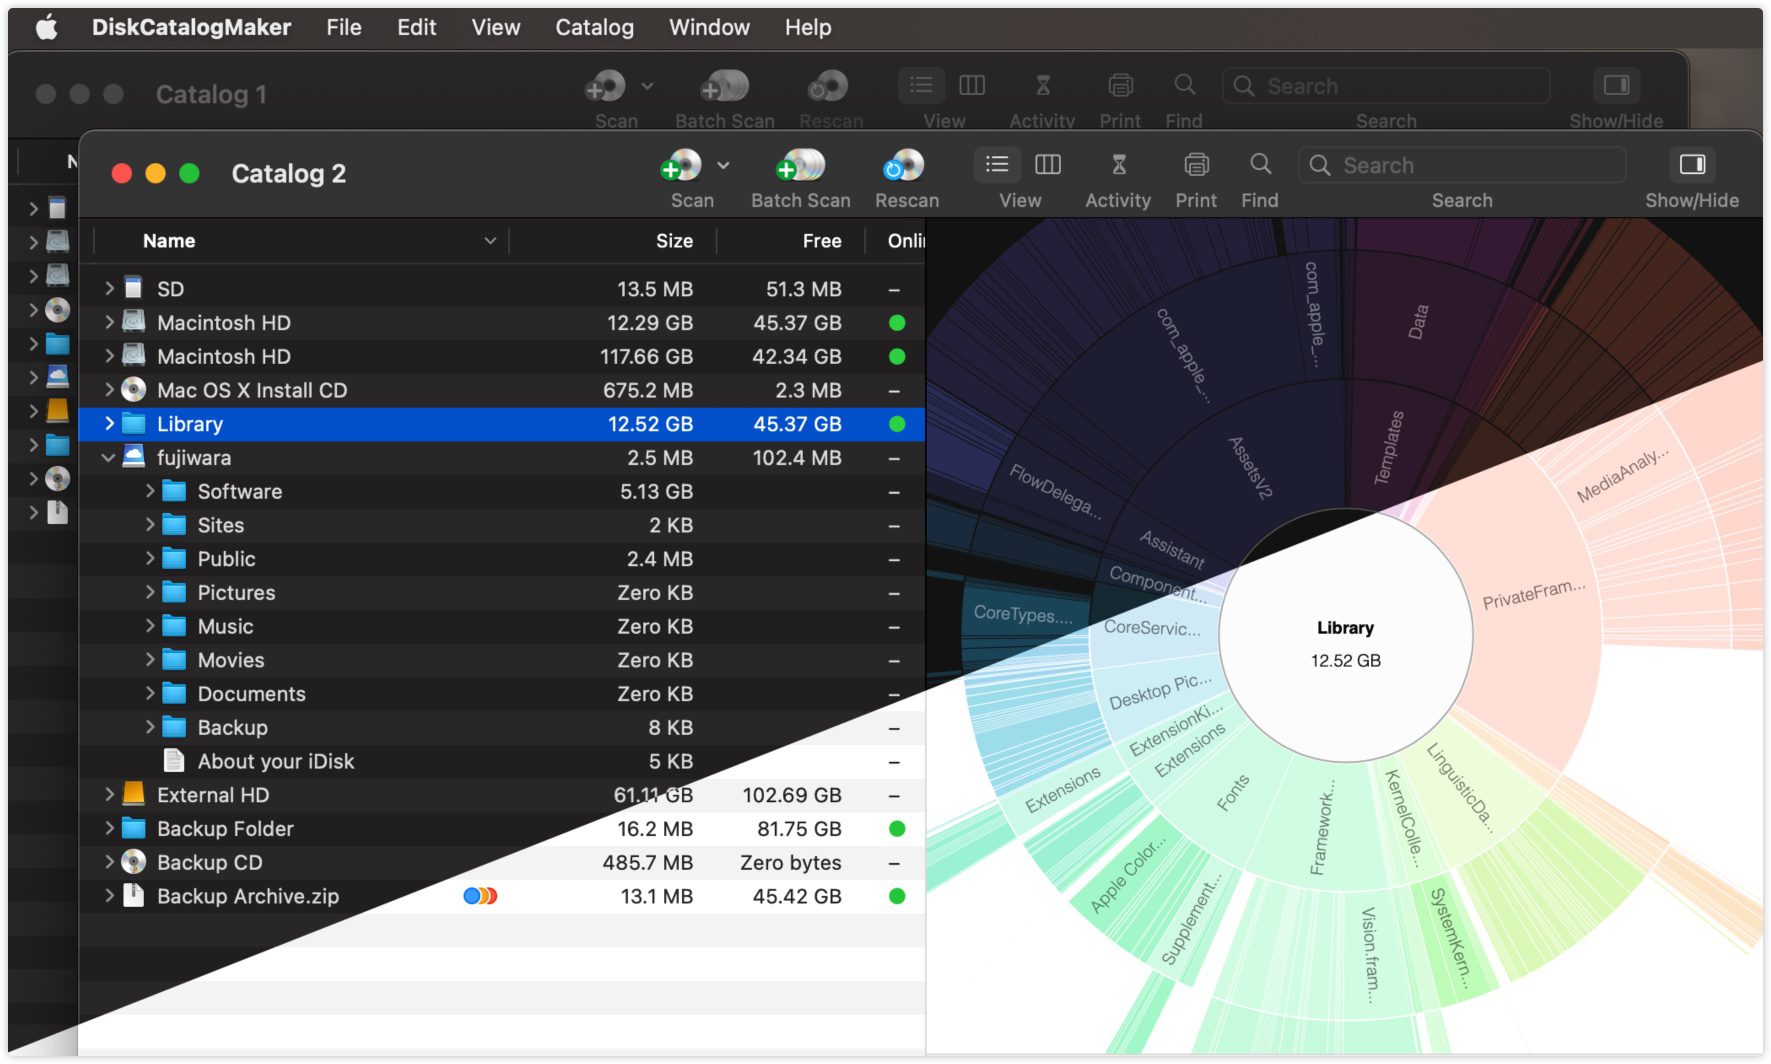The height and width of the screenshot is (1064, 1771).
Task: Open the Catalog menu
Action: pos(594,27)
